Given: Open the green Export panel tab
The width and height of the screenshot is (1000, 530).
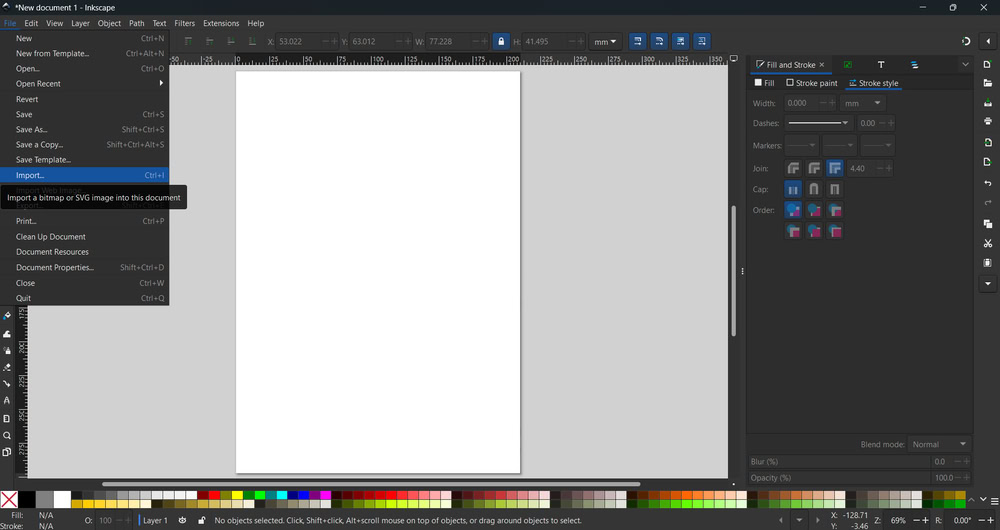Looking at the screenshot, I should [848, 64].
